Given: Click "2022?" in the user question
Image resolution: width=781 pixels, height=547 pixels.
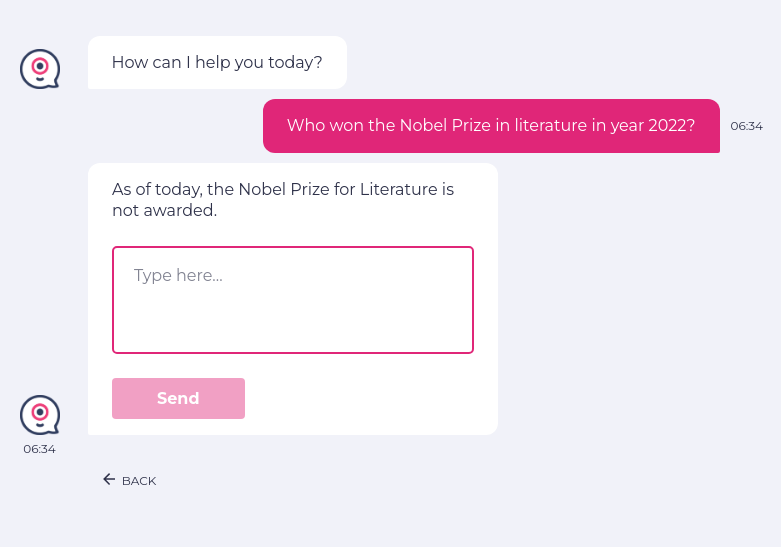Looking at the screenshot, I should pyautogui.click(x=670, y=126).
